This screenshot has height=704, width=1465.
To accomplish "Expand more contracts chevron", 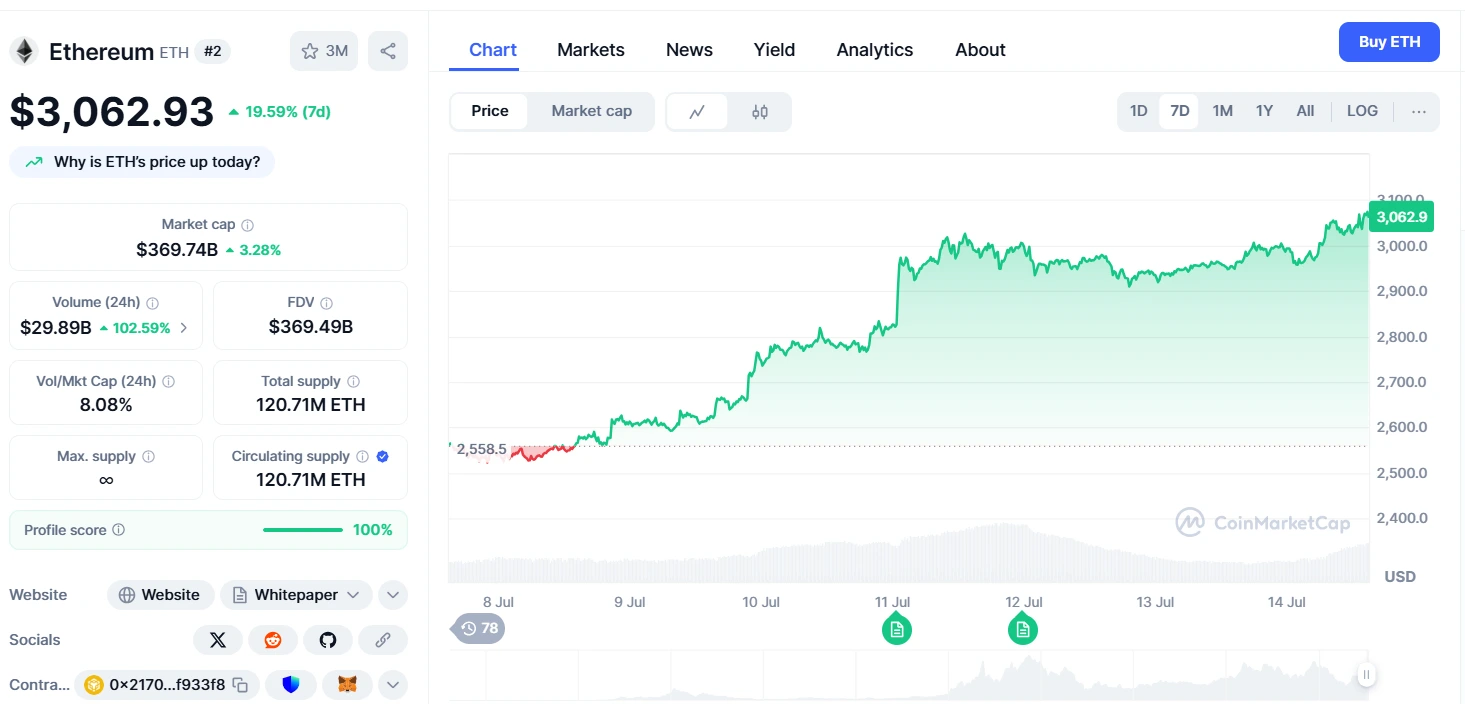I will [x=393, y=685].
